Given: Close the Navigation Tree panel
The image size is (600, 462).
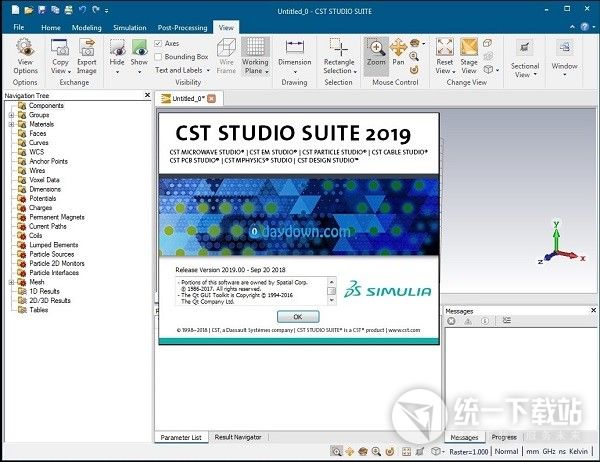Looking at the screenshot, I should 148,95.
